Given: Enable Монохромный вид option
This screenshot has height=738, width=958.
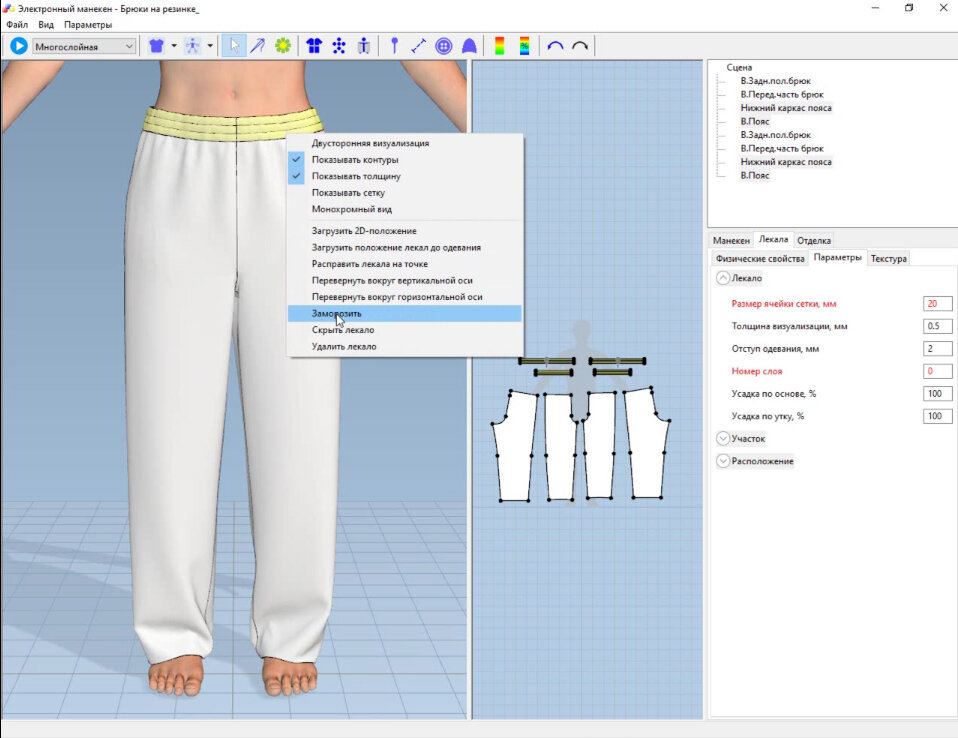Looking at the screenshot, I should 404,209.
